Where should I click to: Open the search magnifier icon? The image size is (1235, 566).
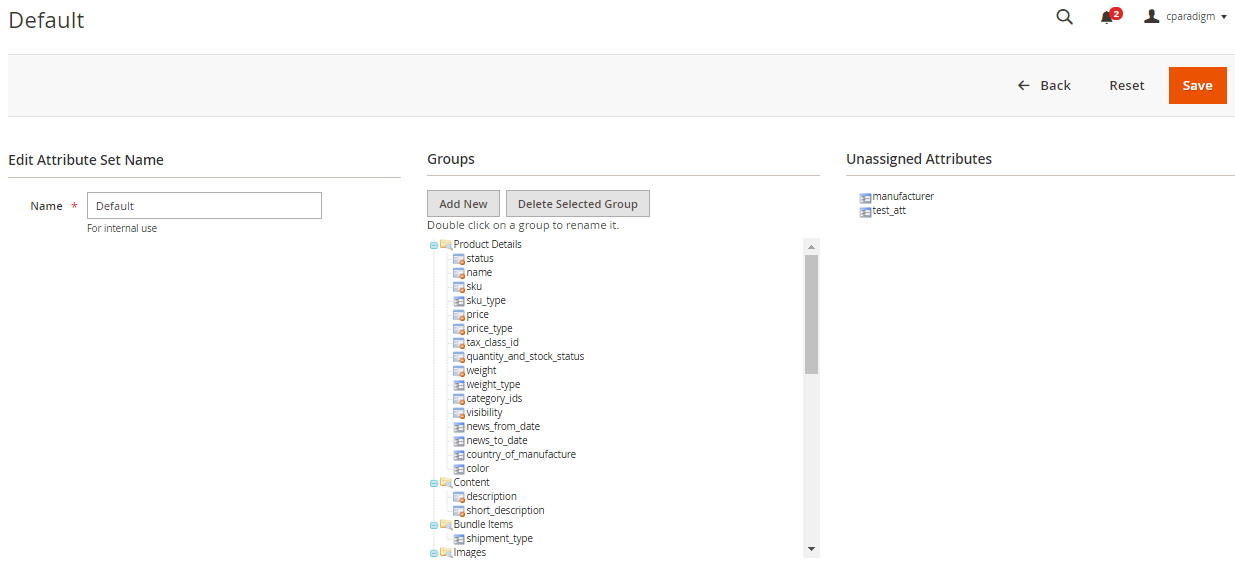click(x=1064, y=17)
